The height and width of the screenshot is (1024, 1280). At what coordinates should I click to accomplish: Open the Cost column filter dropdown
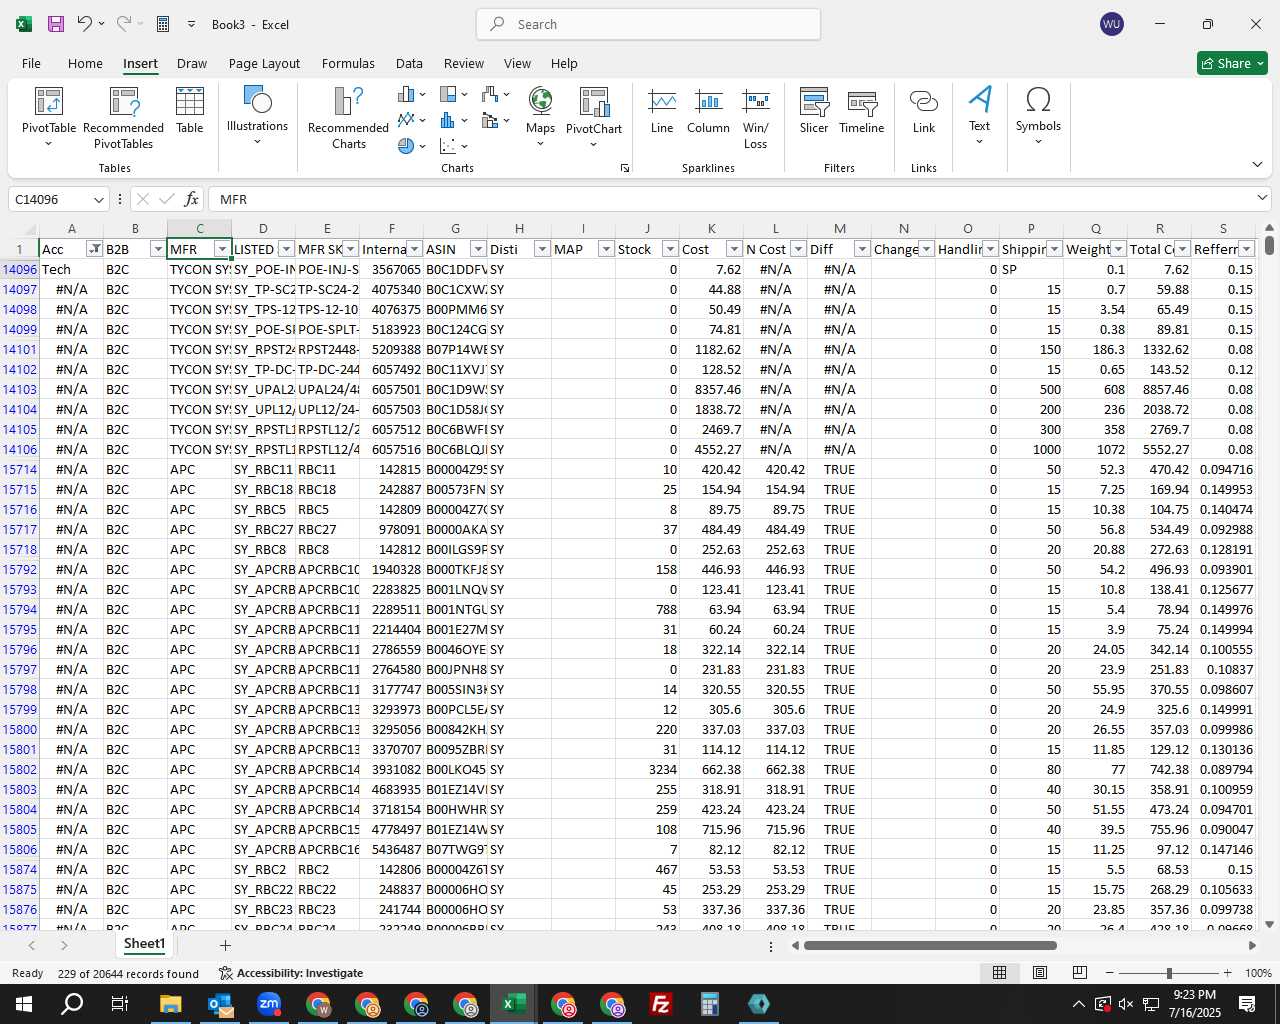coord(734,249)
